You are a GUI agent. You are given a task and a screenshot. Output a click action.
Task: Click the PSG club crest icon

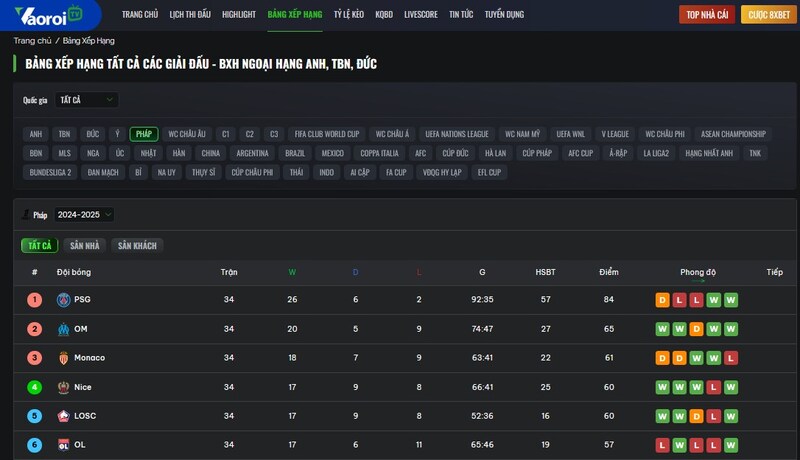pyautogui.click(x=63, y=300)
